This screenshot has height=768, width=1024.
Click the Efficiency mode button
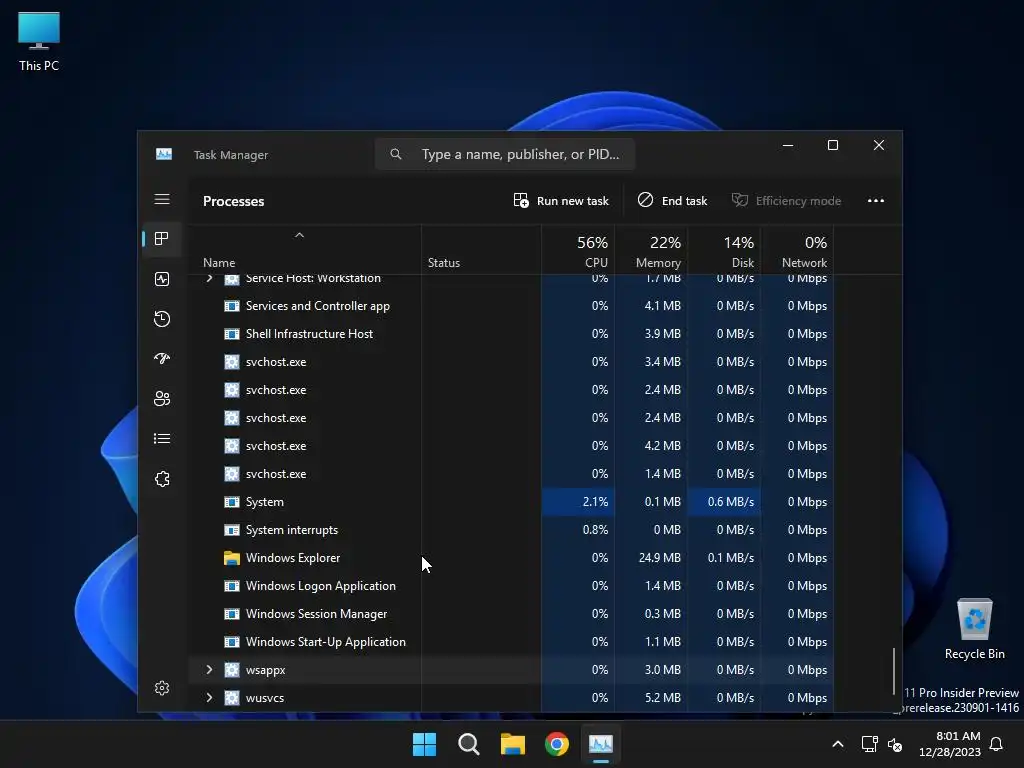[786, 200]
